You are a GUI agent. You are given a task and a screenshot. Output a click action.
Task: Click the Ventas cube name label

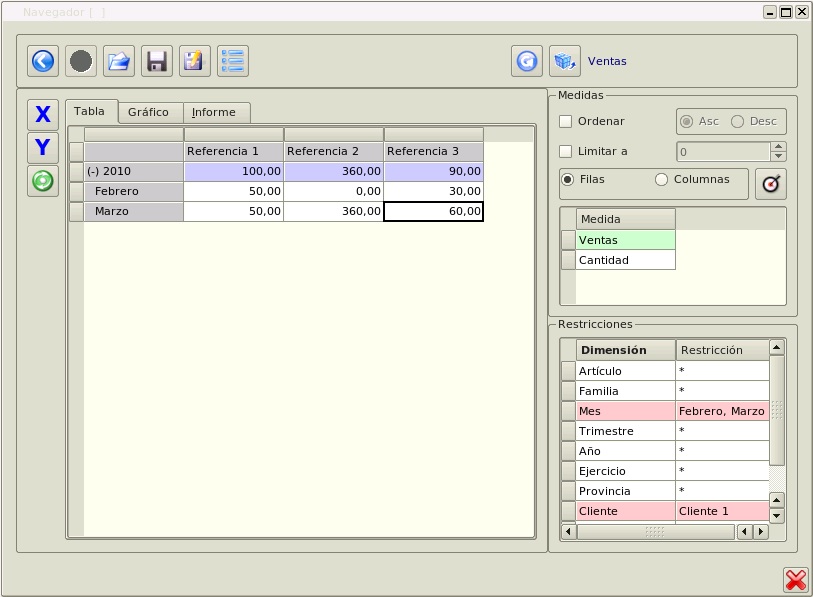(x=607, y=61)
